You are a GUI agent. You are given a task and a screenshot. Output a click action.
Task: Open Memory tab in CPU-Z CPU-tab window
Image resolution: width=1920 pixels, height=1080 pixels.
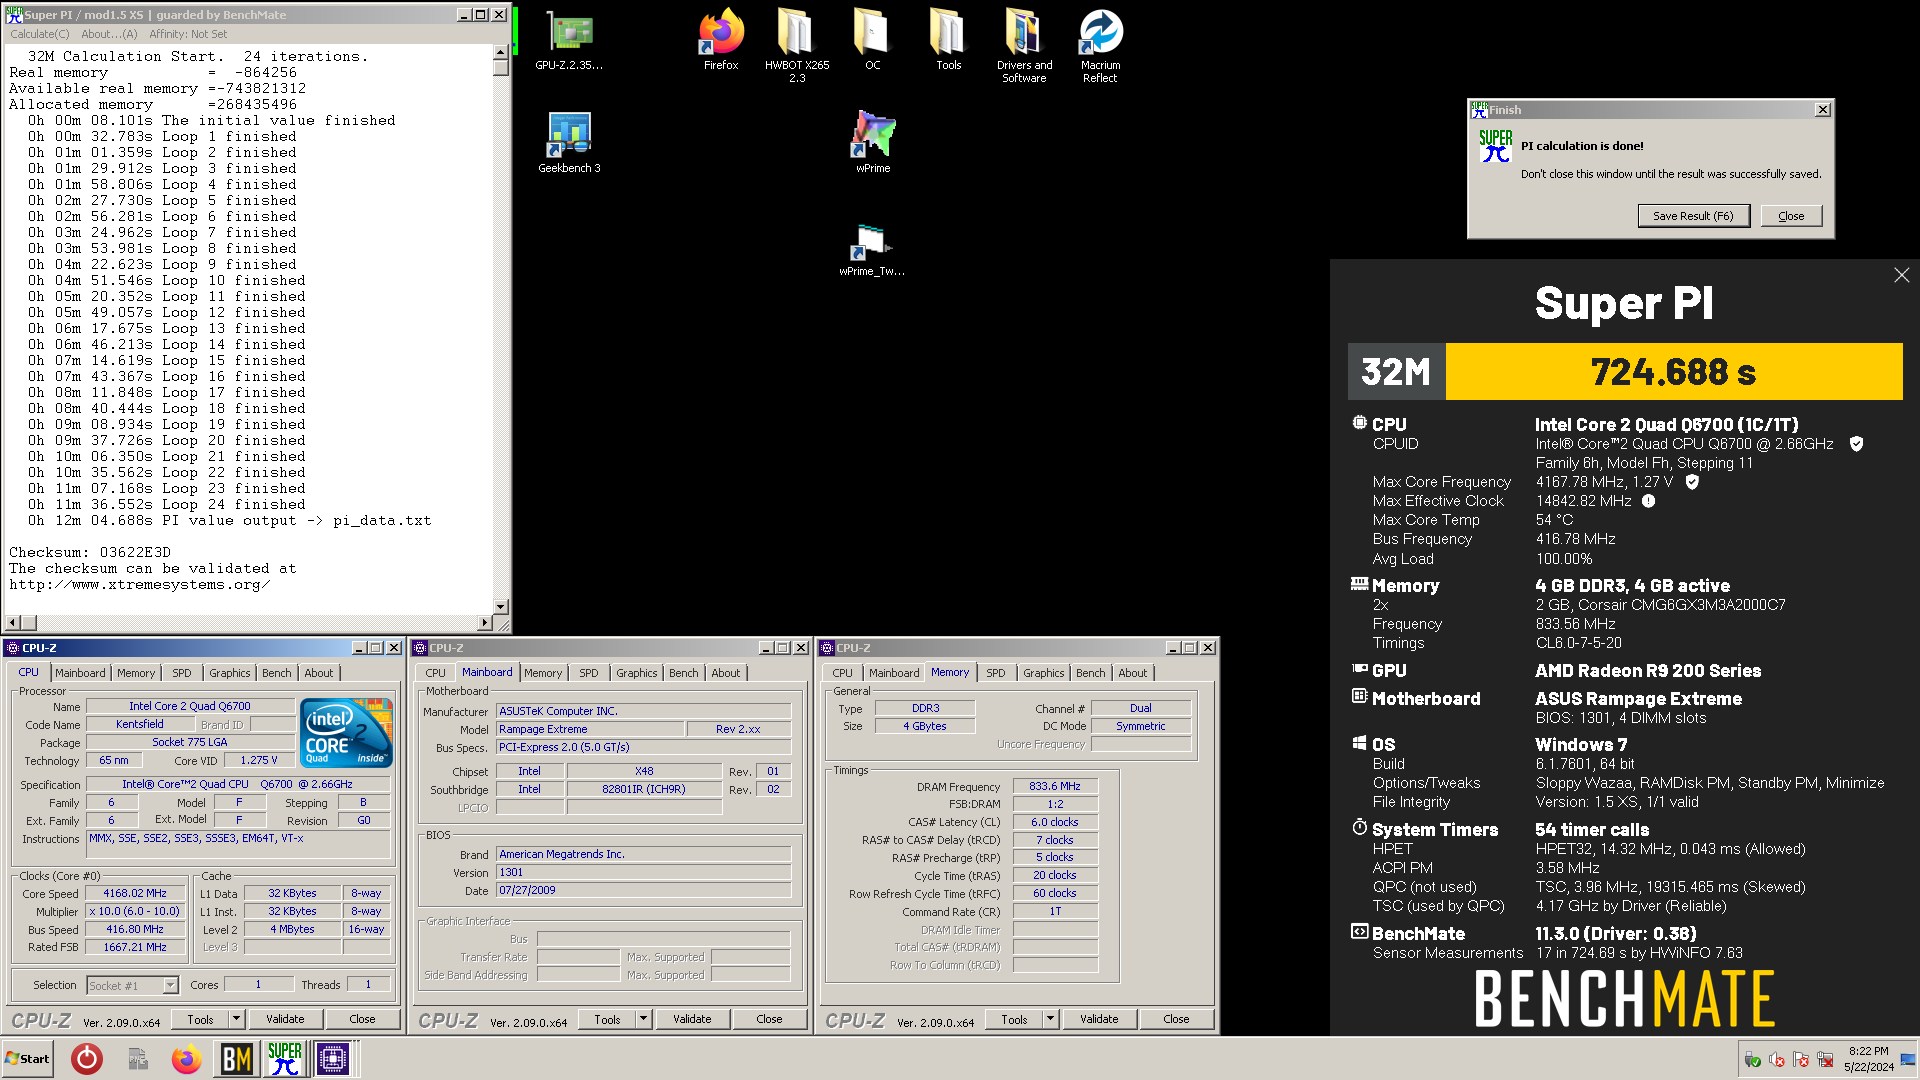pos(136,673)
